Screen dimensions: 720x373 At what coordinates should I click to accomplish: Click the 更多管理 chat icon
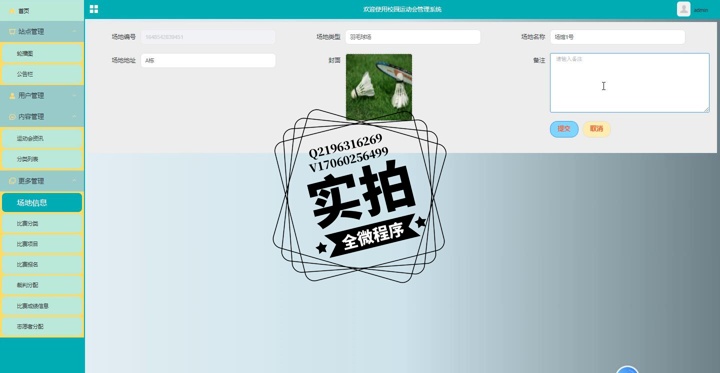[x=12, y=181]
